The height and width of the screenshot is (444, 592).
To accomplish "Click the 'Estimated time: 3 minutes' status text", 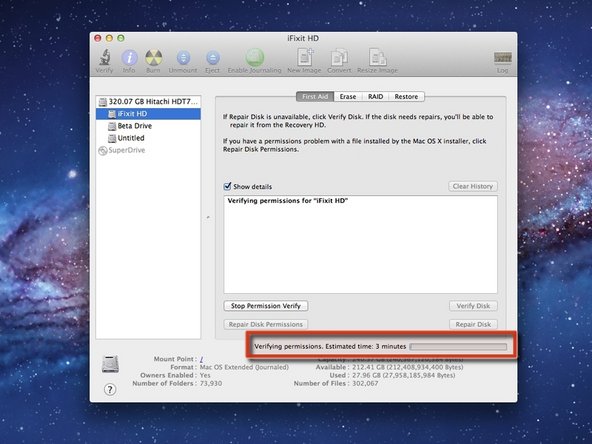I will point(365,346).
